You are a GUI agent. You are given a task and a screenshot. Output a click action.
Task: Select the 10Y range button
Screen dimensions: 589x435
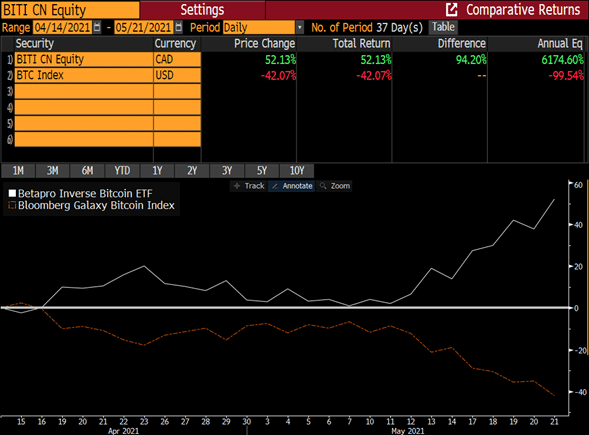pyautogui.click(x=297, y=171)
